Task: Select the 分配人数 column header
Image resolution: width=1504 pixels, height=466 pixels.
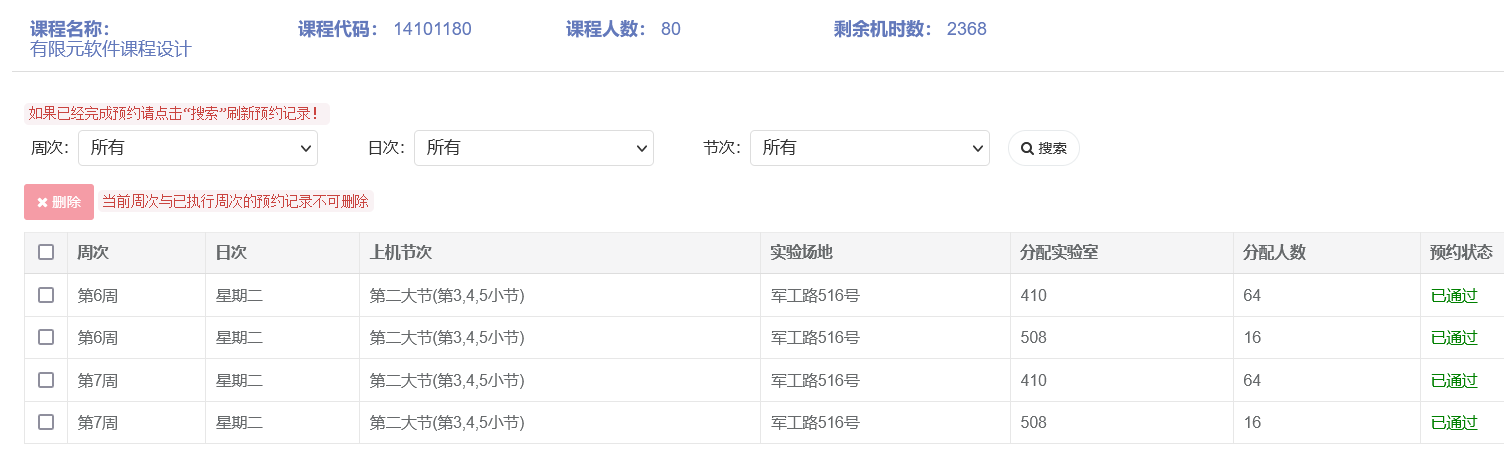Action: coord(1274,253)
